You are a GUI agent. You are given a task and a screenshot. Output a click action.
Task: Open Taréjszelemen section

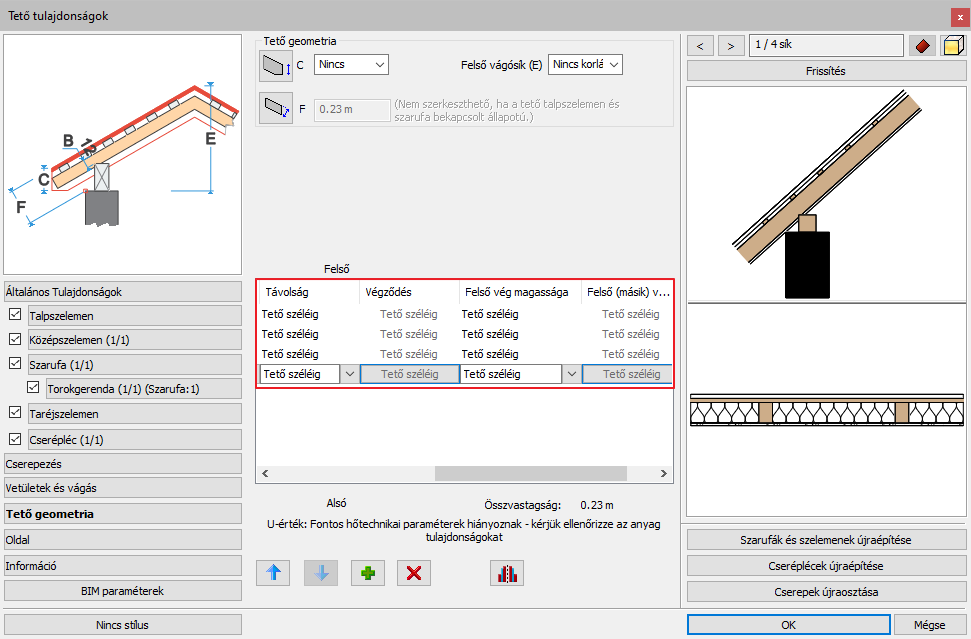pyautogui.click(x=135, y=414)
